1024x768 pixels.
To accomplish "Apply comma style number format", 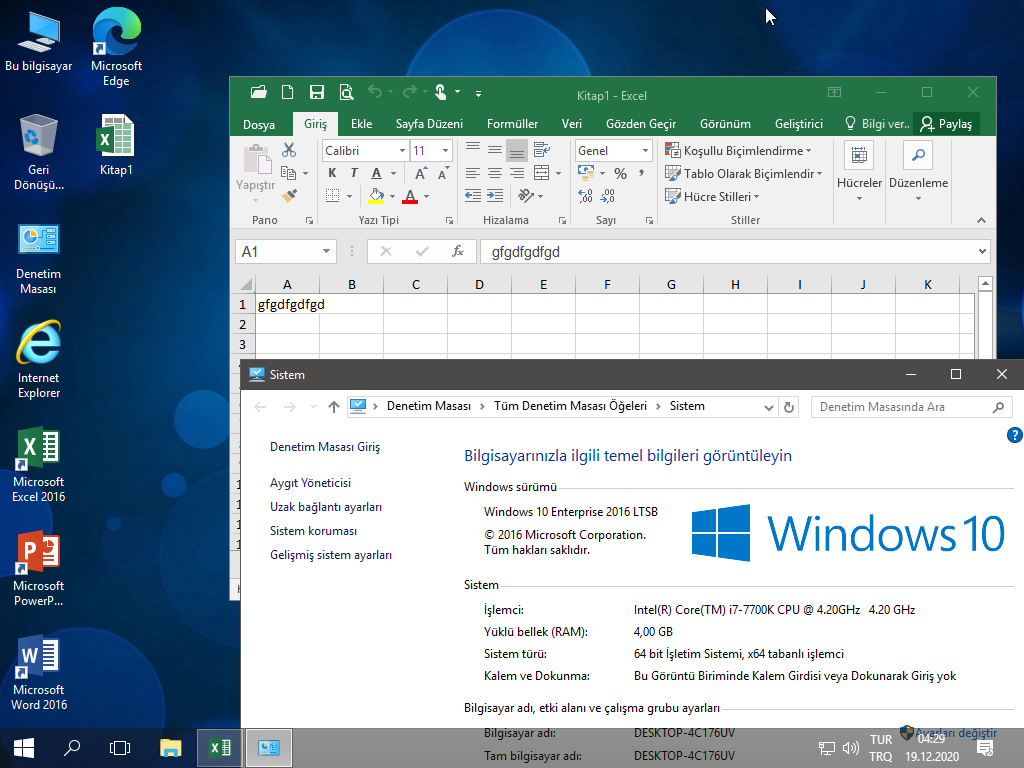I will [642, 173].
